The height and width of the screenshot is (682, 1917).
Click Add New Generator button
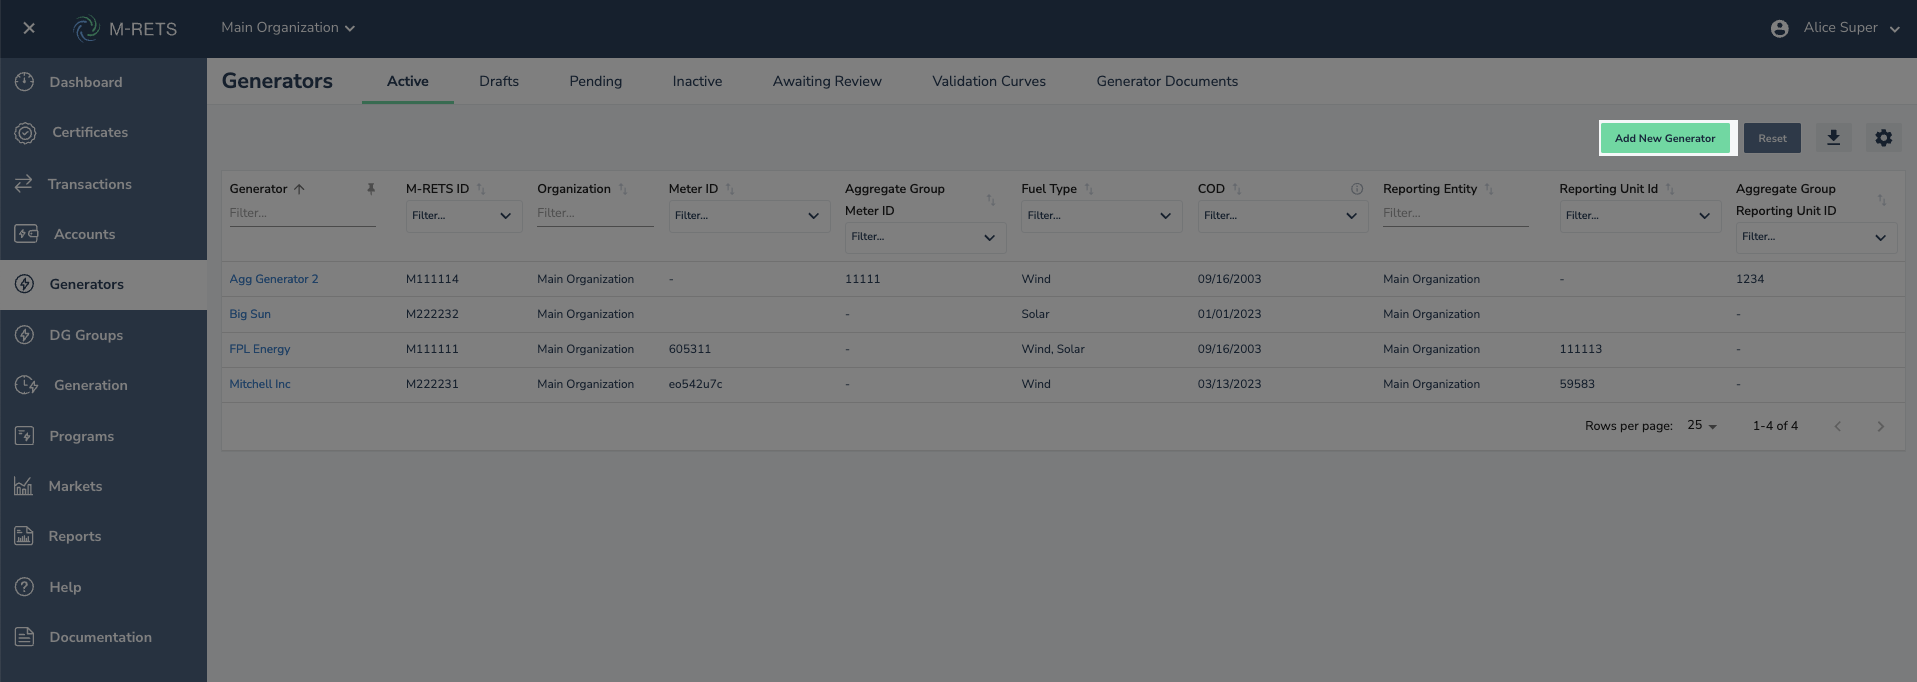point(1665,138)
